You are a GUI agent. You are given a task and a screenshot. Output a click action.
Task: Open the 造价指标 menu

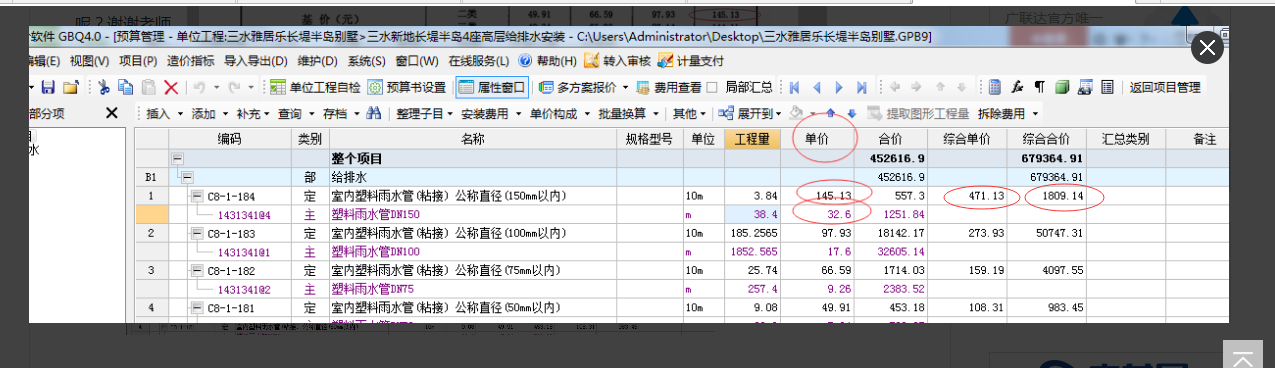click(x=190, y=61)
